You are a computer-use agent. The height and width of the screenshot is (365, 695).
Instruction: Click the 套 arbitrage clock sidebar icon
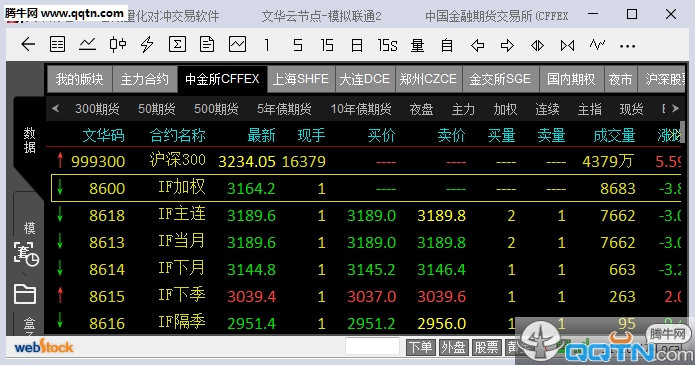pyautogui.click(x=26, y=254)
